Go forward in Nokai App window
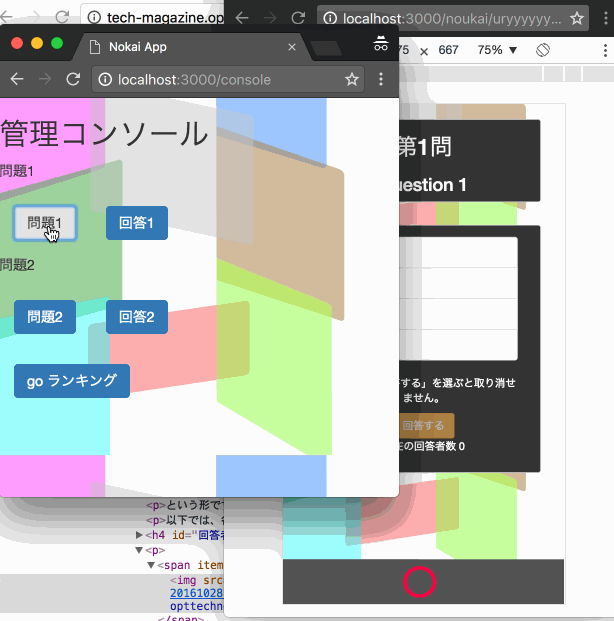Image resolution: width=614 pixels, height=621 pixels. coord(45,79)
